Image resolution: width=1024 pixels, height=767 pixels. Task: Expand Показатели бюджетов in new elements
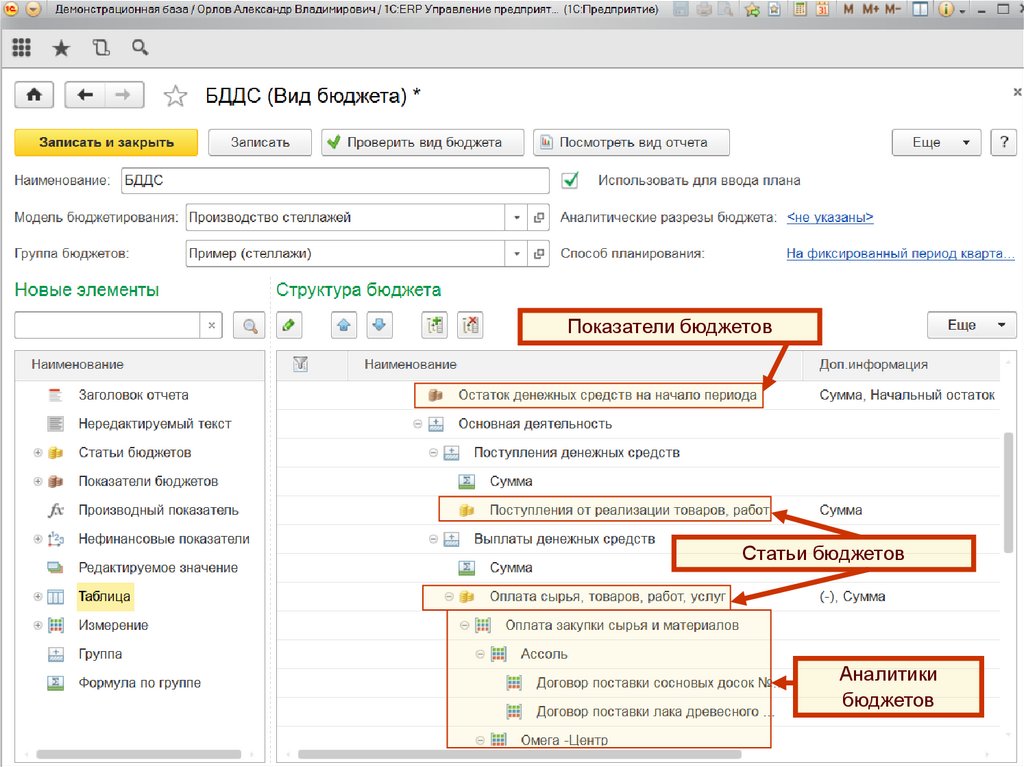tap(38, 481)
